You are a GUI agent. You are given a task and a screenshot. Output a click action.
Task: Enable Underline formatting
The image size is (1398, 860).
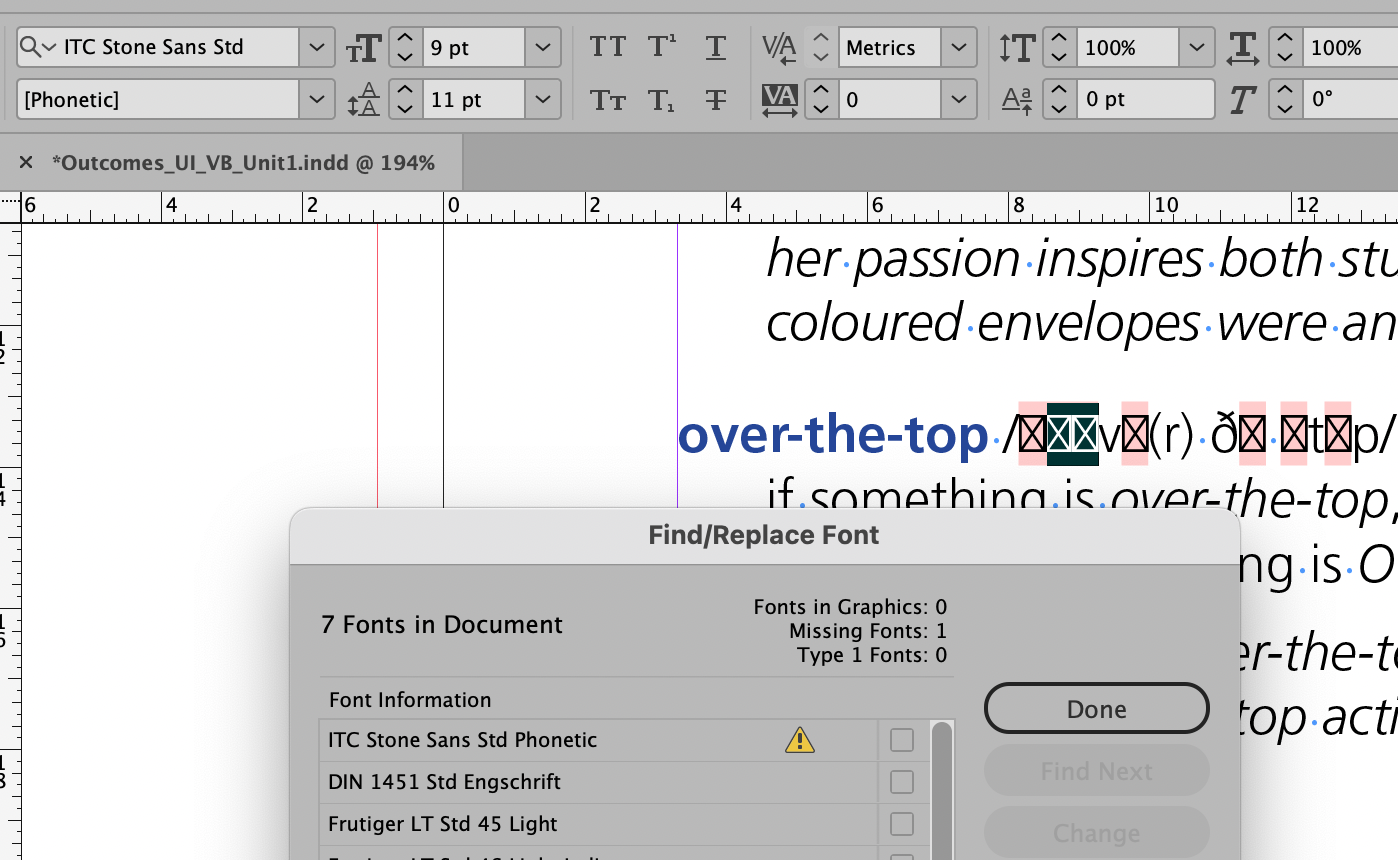(x=716, y=46)
